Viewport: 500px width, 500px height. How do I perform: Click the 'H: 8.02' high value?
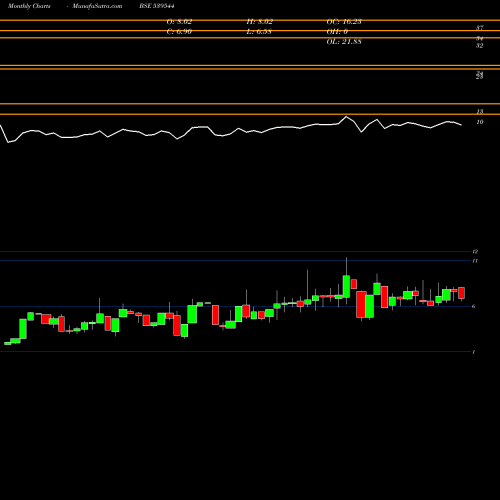tap(260, 22)
